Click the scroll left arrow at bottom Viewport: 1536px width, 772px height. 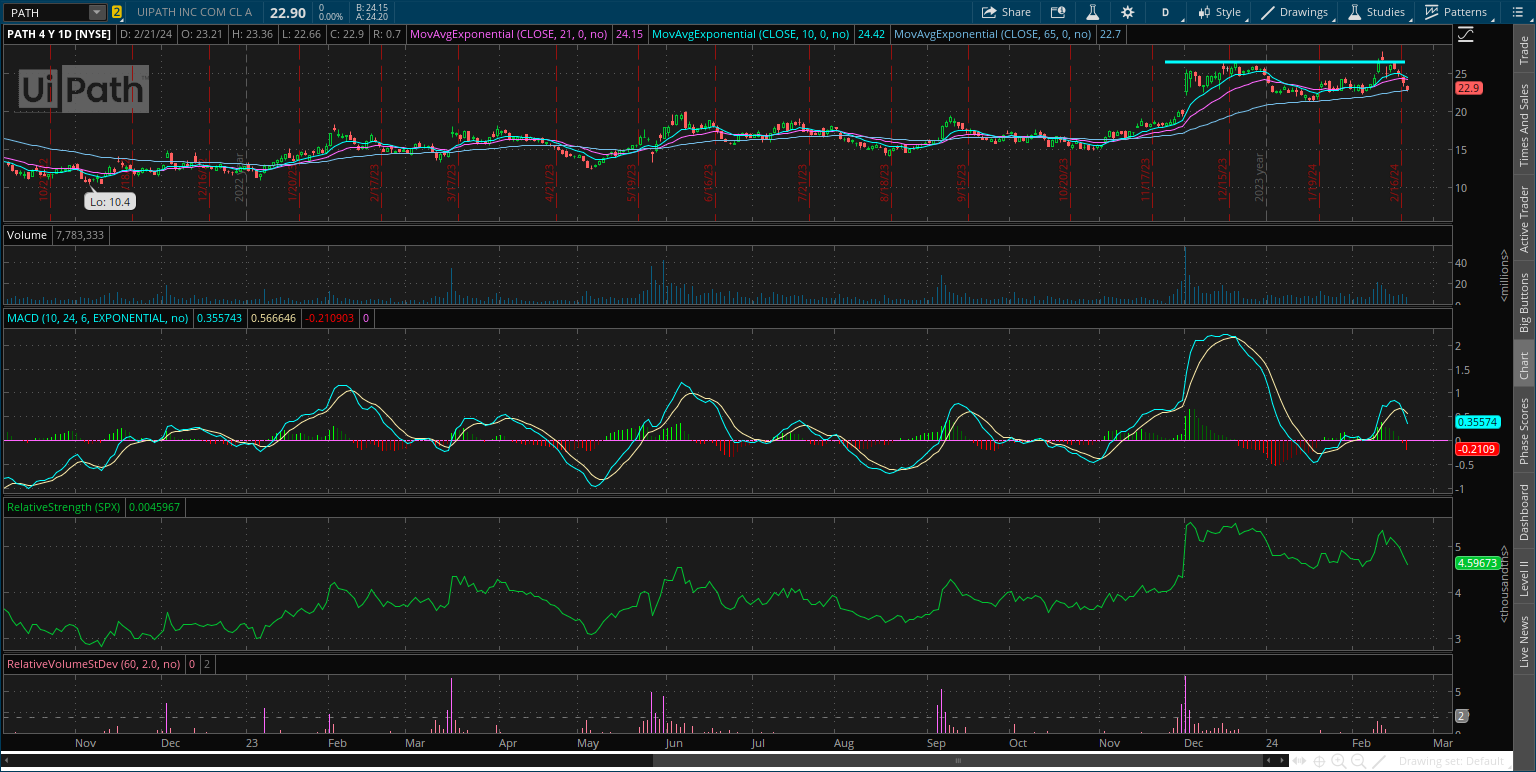[1269, 761]
